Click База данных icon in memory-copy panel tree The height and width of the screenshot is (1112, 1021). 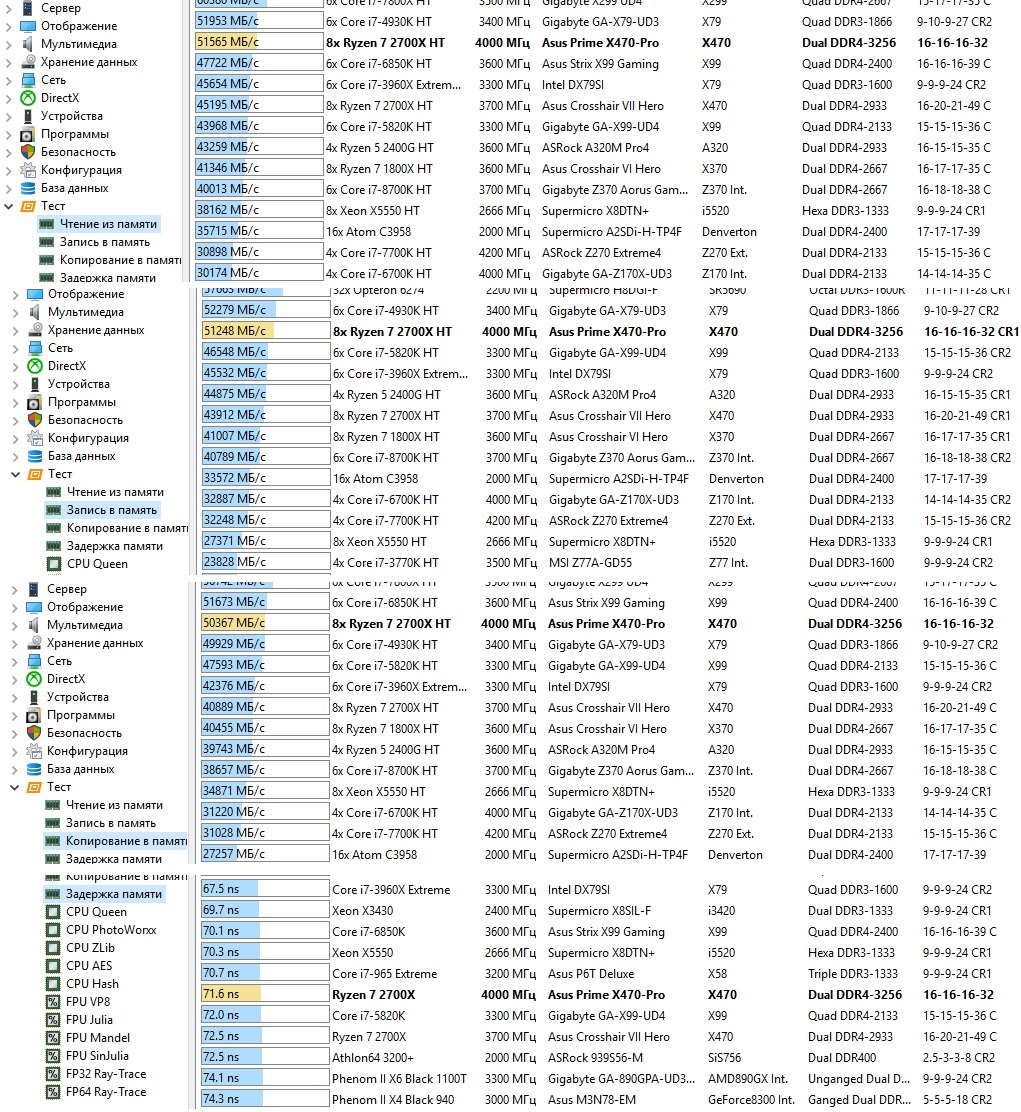tap(34, 769)
